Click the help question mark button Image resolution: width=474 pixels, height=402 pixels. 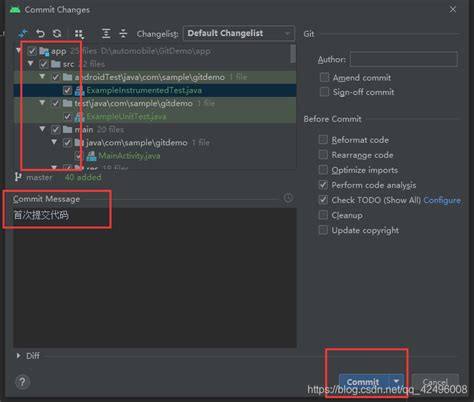point(22,382)
